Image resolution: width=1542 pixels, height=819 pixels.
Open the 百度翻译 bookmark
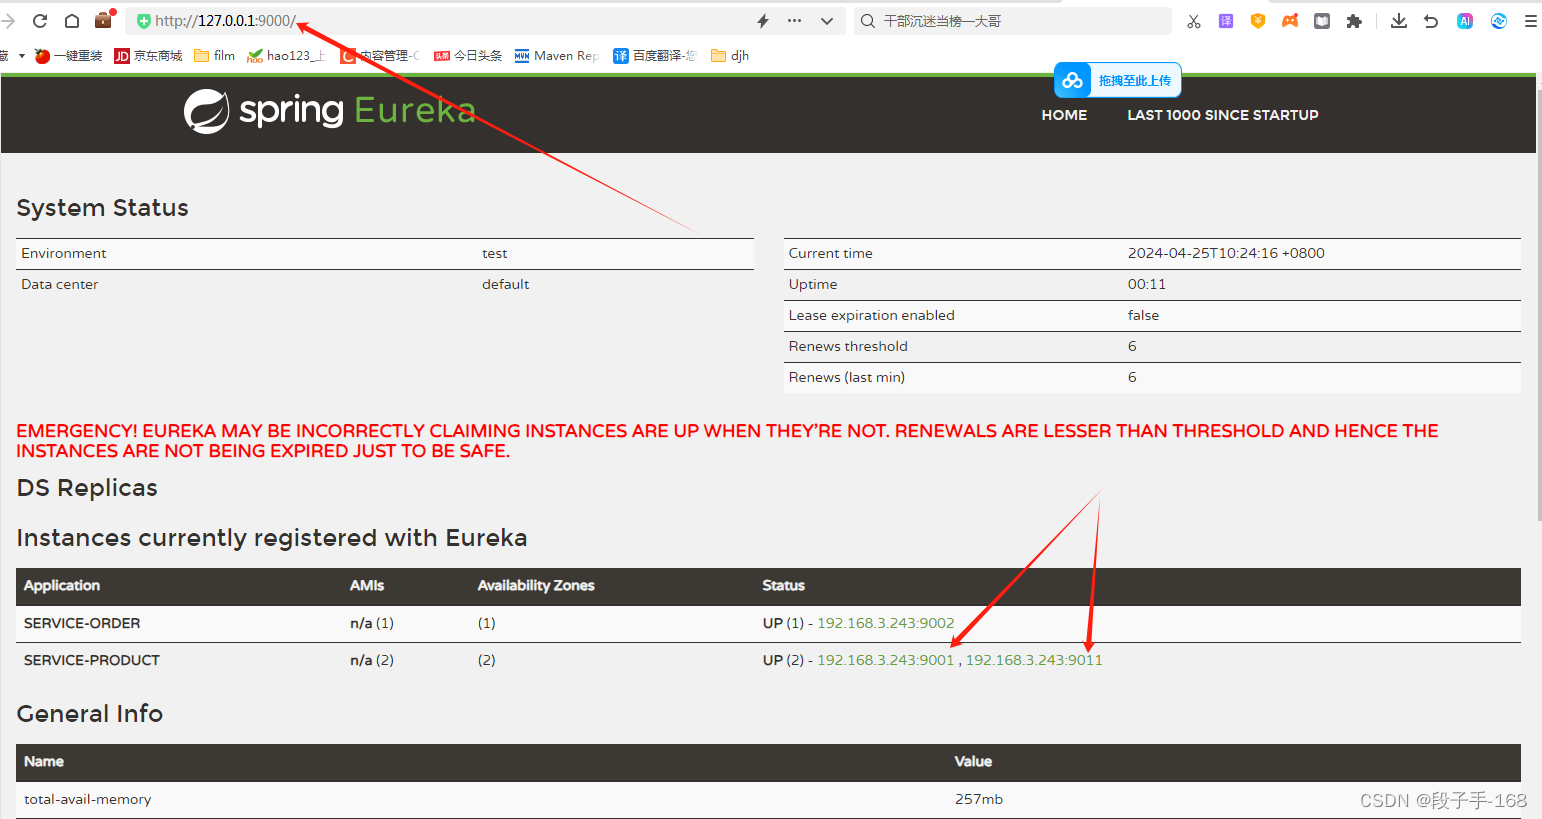pos(655,56)
